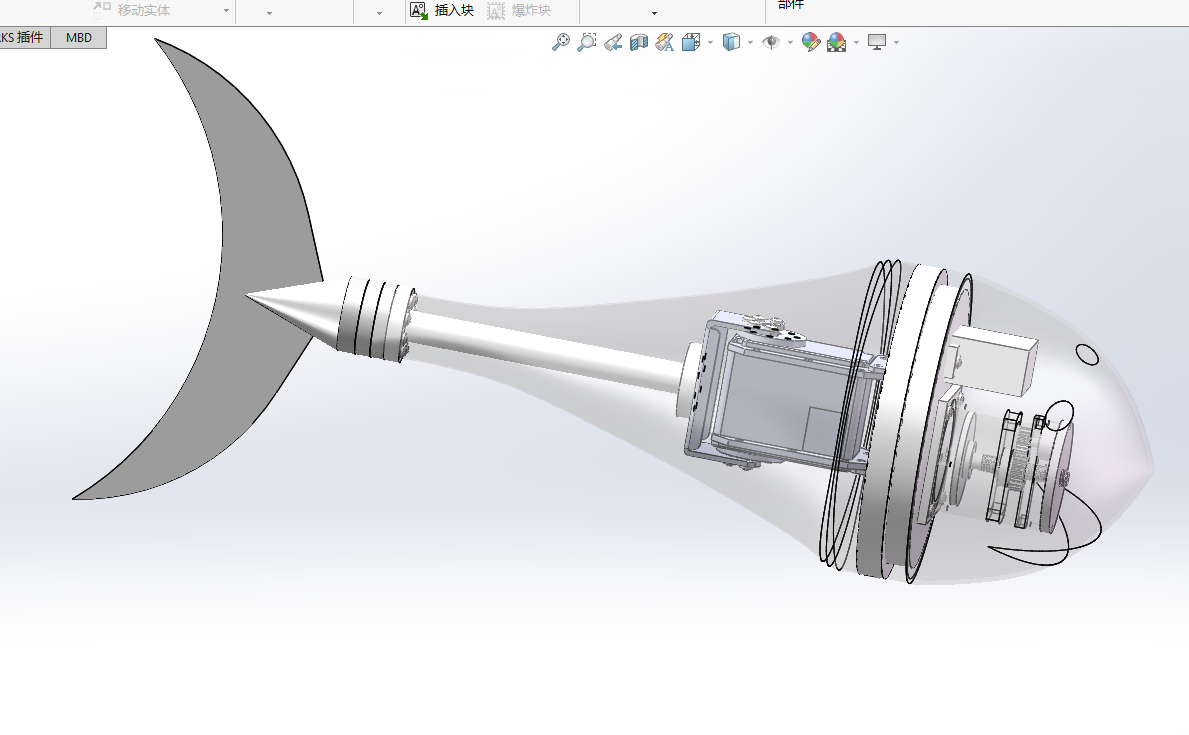Expand the Apply Scene dropdown arrow

click(856, 42)
